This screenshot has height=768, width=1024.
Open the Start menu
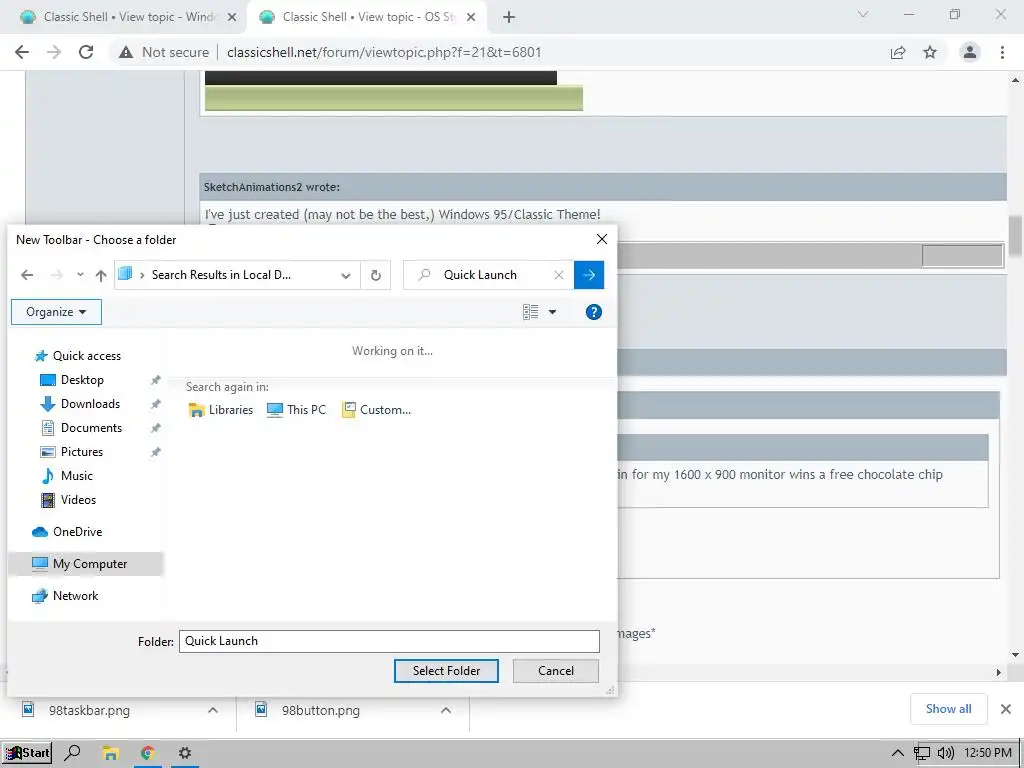tap(27, 753)
